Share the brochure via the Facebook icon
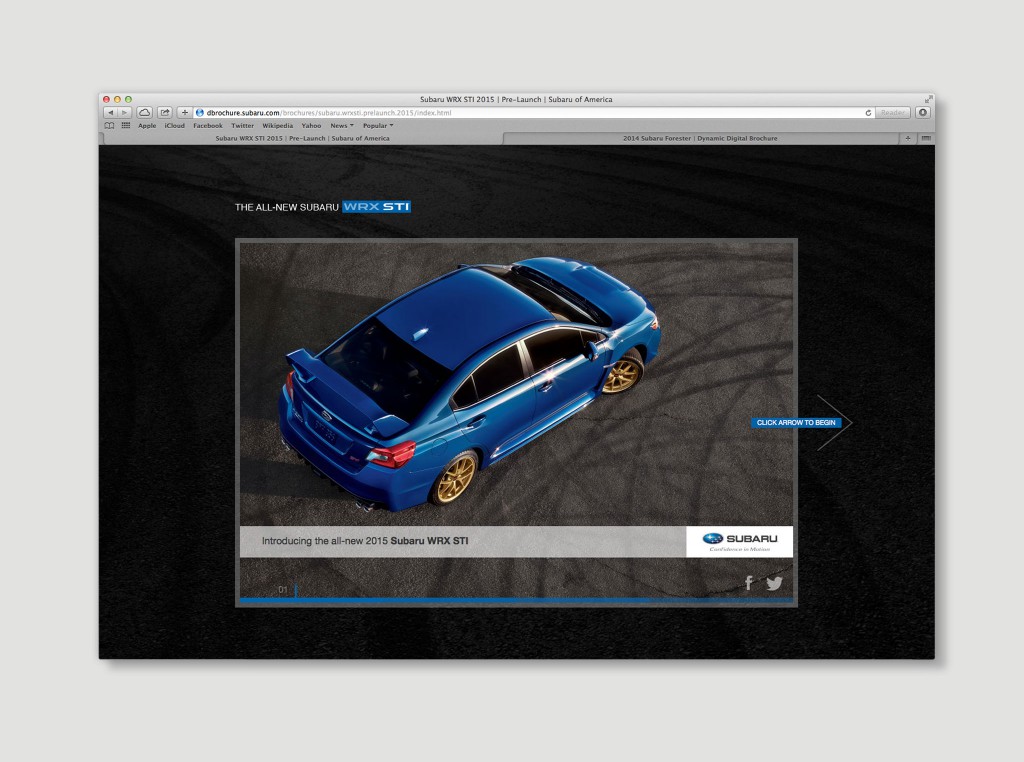This screenshot has height=762, width=1024. (749, 582)
